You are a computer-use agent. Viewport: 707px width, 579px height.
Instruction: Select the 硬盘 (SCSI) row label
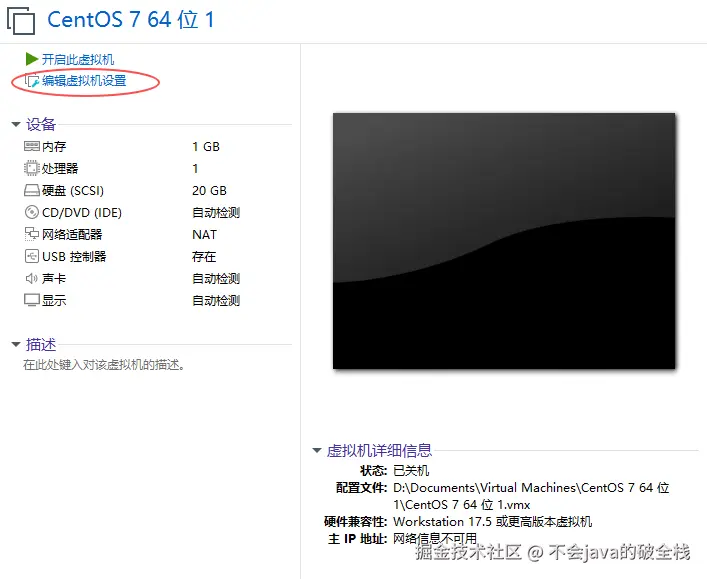coord(73,191)
